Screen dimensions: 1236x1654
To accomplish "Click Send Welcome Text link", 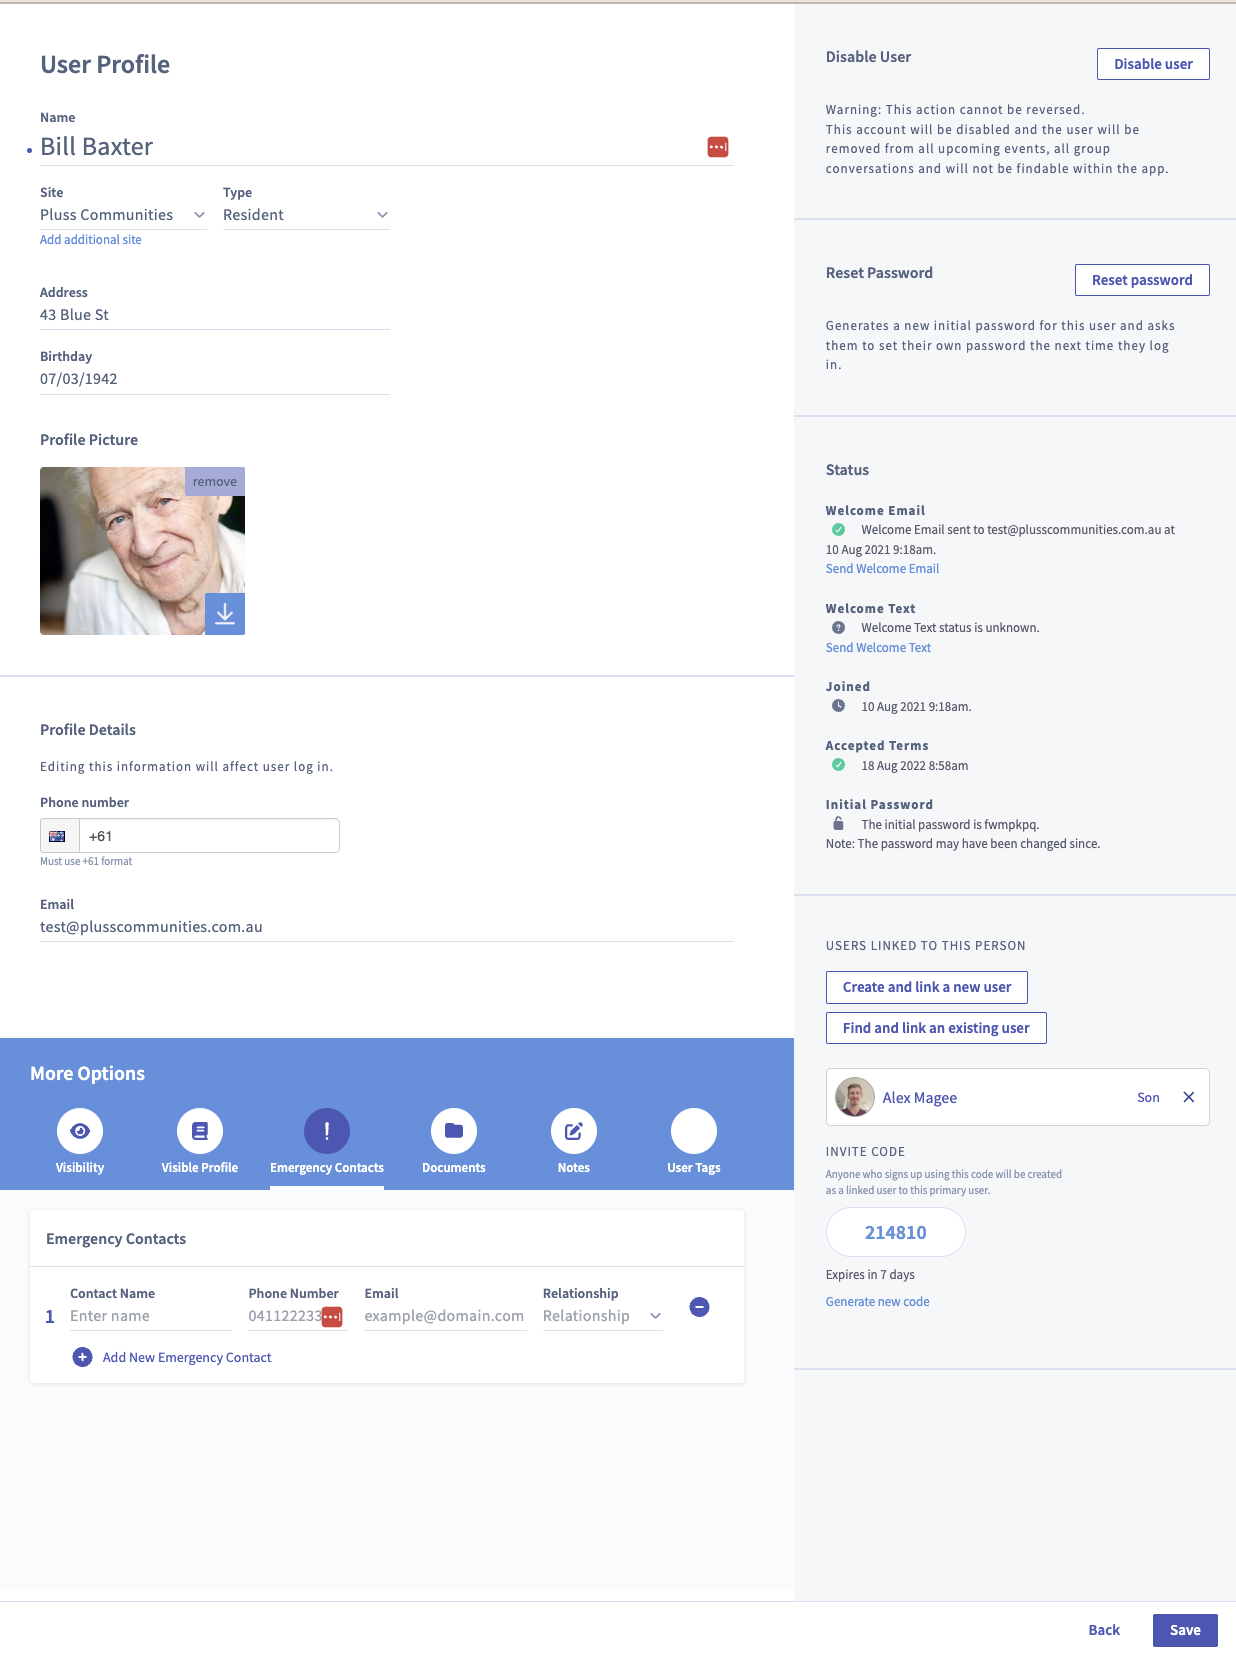I will coord(878,648).
